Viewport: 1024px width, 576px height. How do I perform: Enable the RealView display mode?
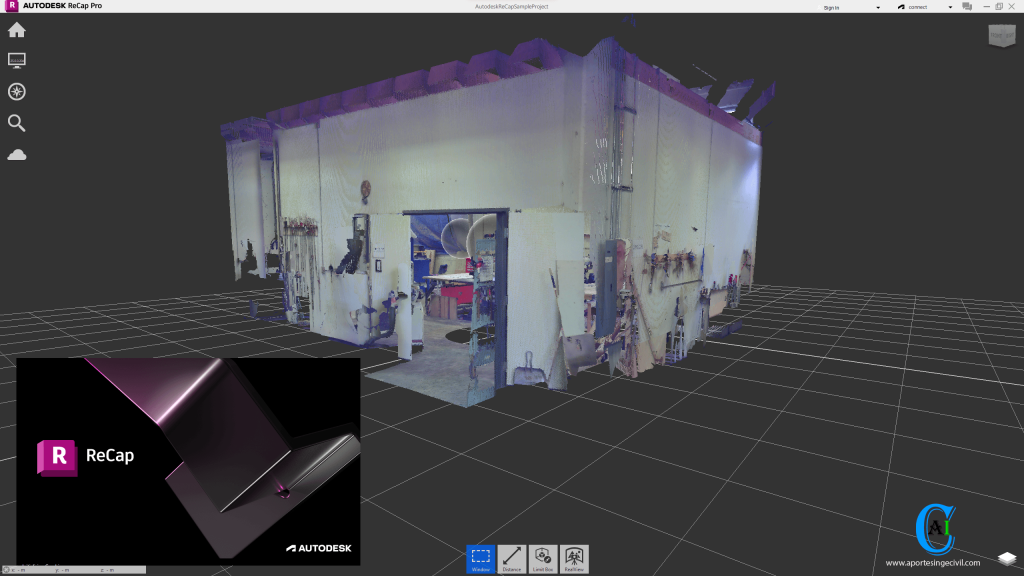coord(573,558)
